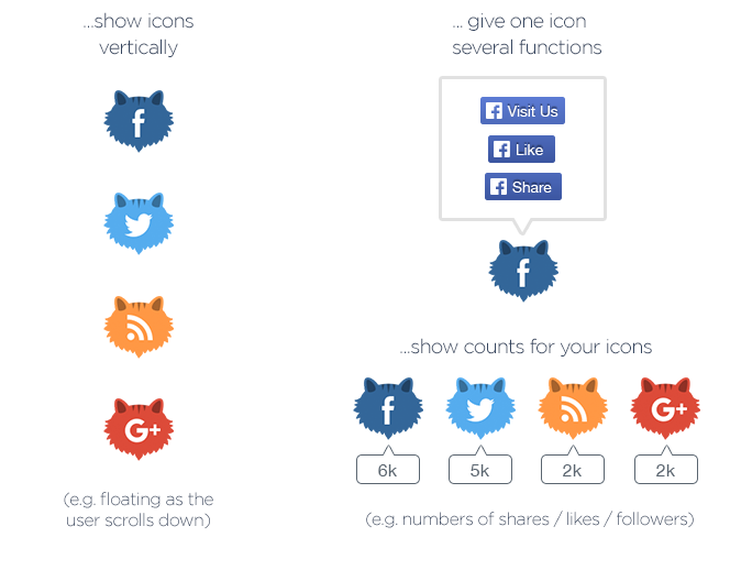The image size is (752, 562).
Task: Click the 'numbers of shares / likes / followers' caption
Action: coord(530,519)
